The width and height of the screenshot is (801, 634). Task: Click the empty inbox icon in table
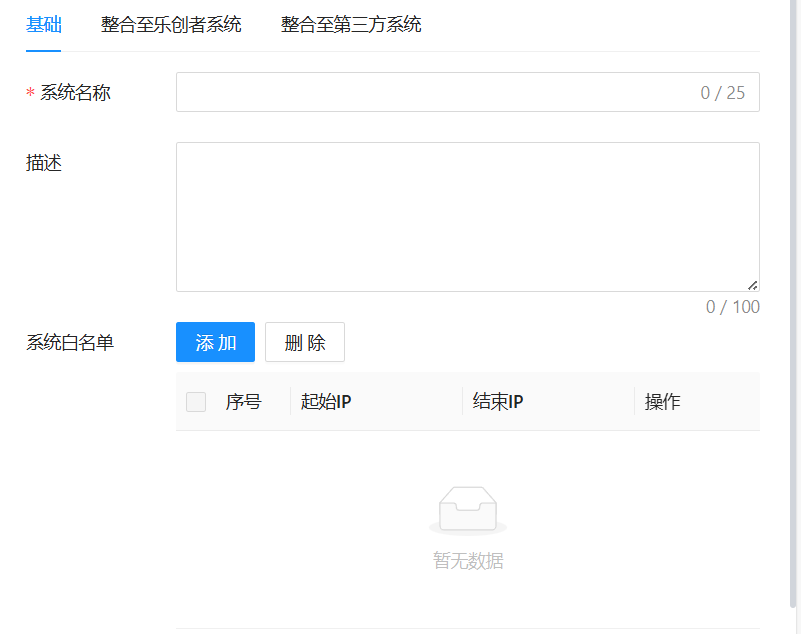(467, 510)
